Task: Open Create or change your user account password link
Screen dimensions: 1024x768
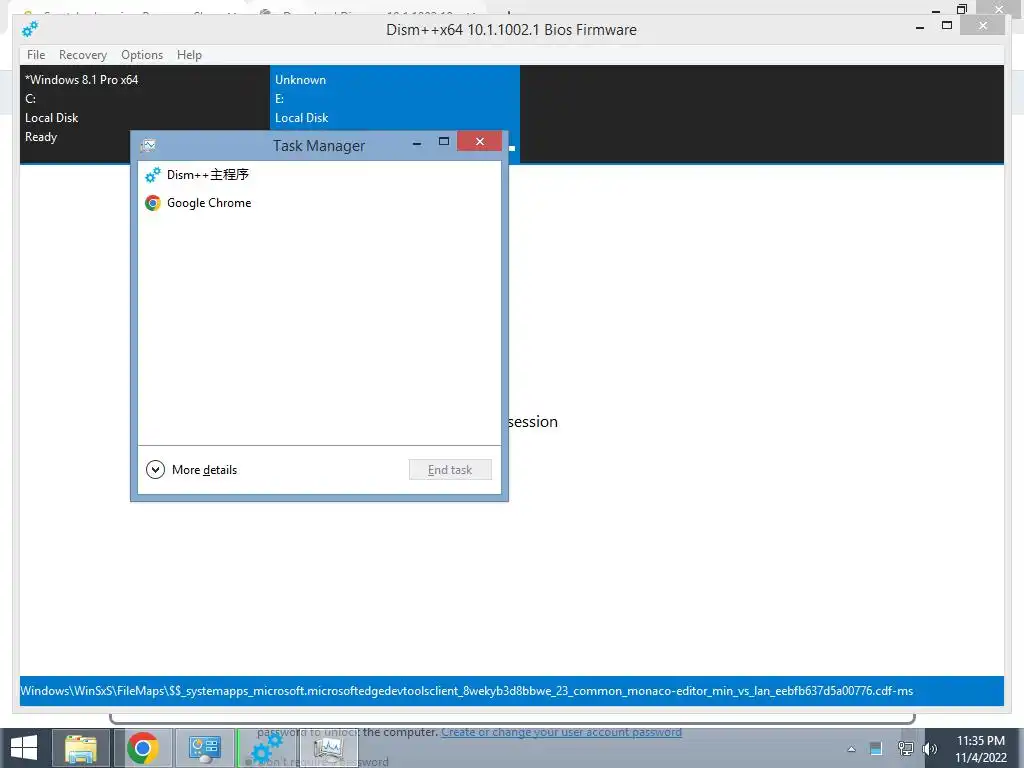Action: point(561,732)
